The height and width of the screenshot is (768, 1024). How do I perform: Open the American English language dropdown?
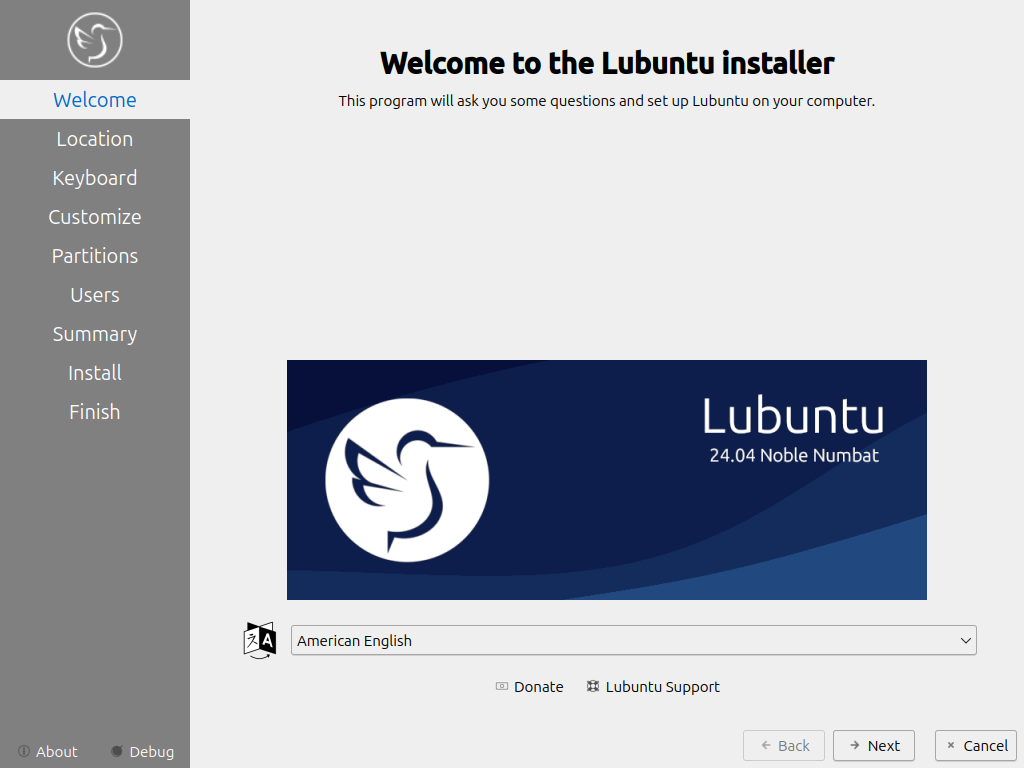point(620,641)
